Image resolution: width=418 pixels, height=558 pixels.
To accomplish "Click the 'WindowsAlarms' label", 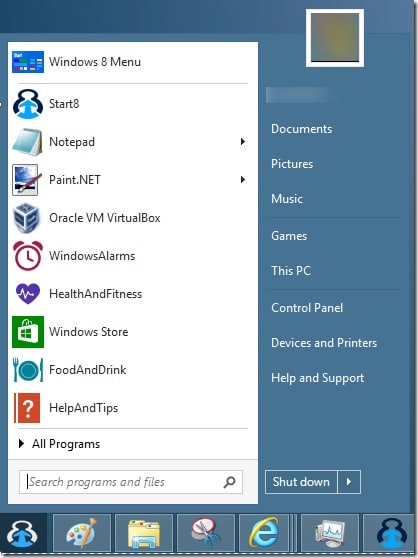I will coord(92,256).
